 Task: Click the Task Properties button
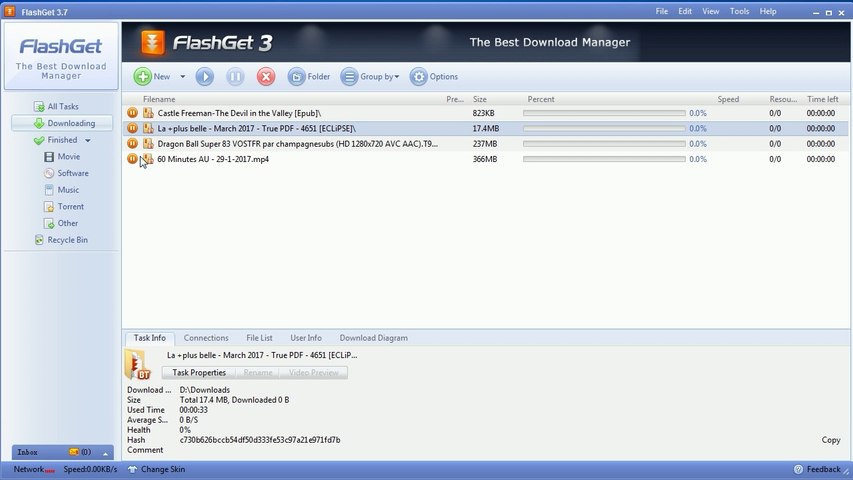(199, 373)
